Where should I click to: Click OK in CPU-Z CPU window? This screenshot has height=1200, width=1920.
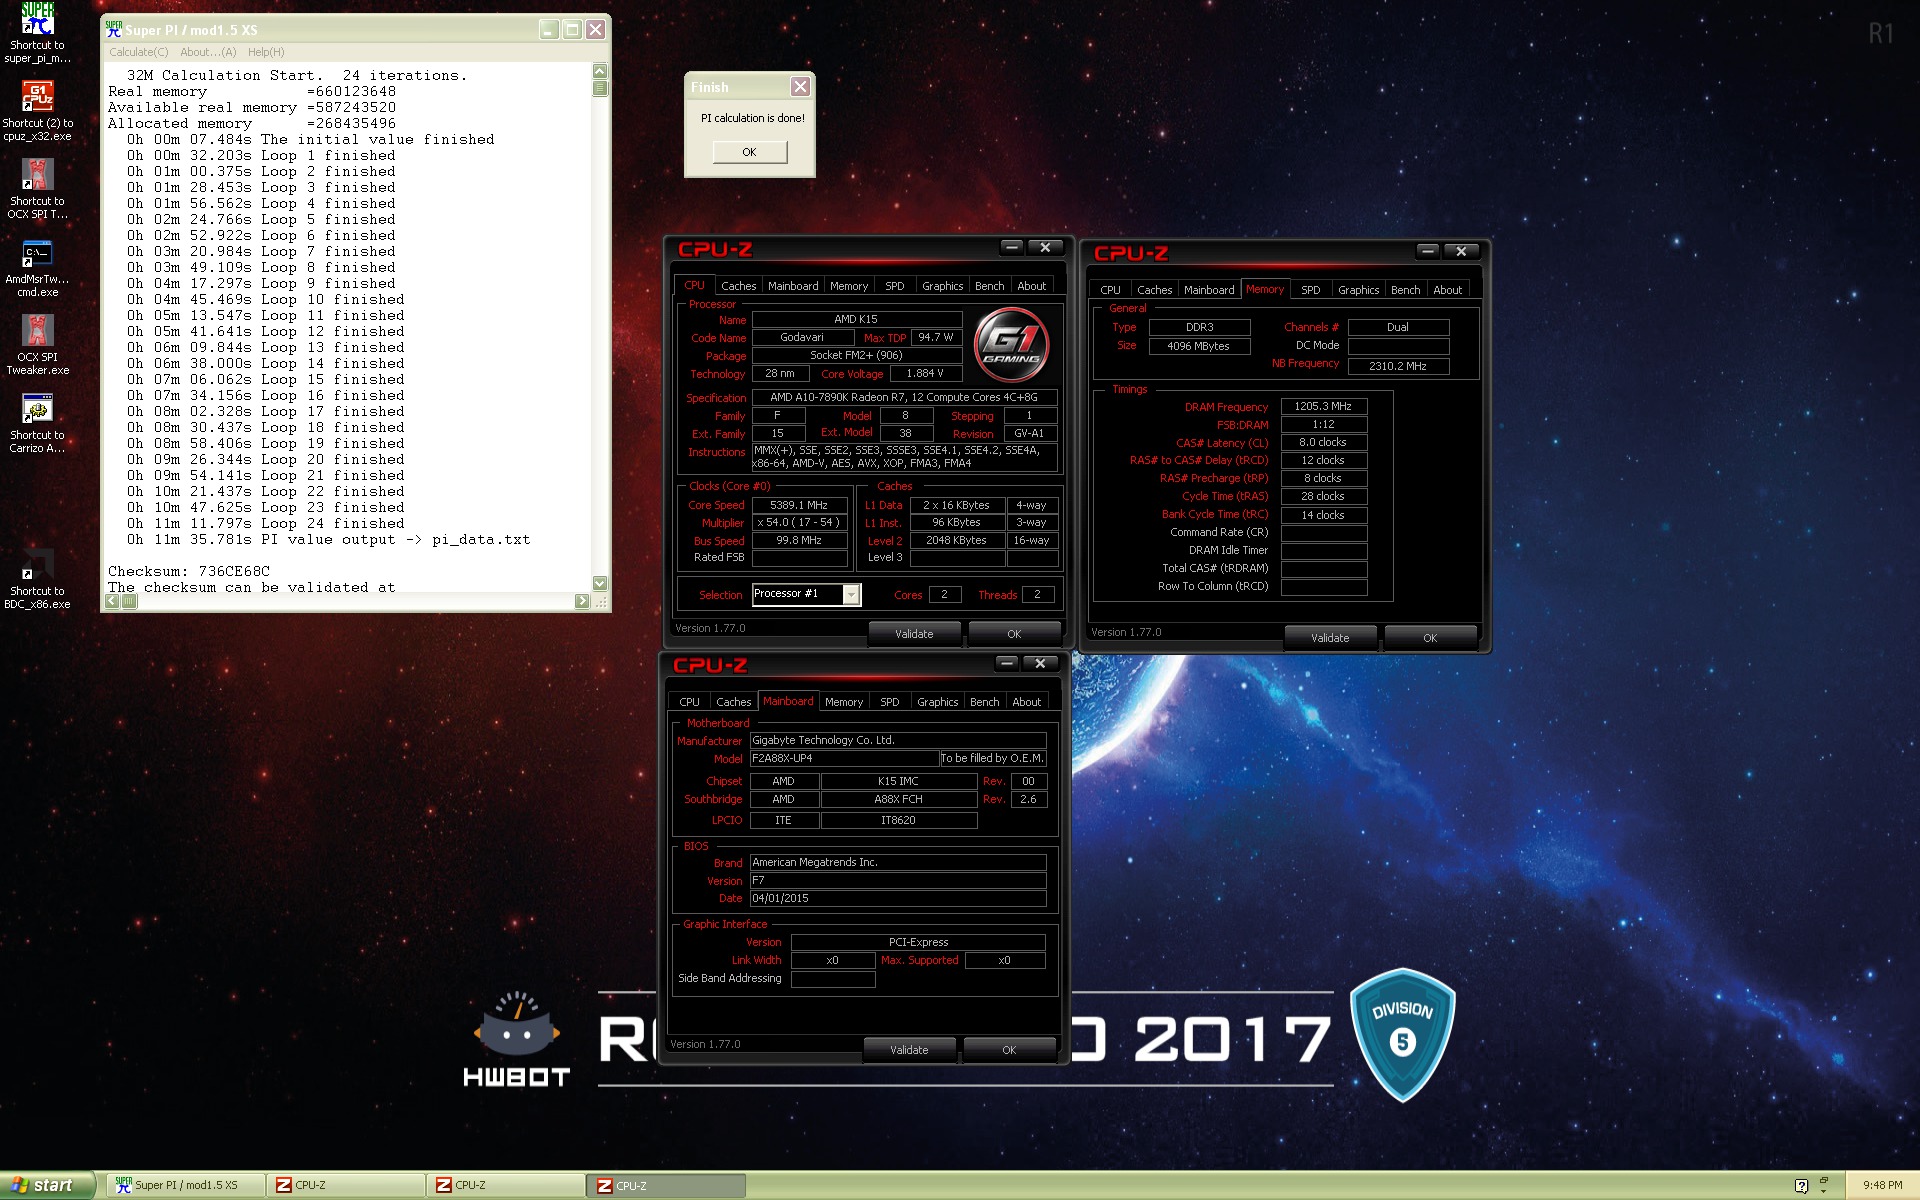tap(1014, 634)
